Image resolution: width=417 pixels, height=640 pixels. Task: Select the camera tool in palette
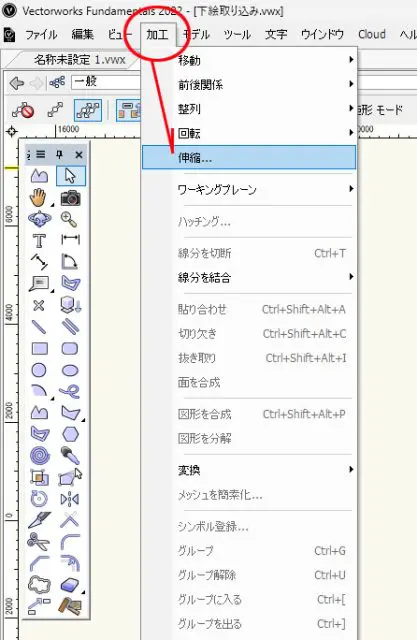[70, 198]
